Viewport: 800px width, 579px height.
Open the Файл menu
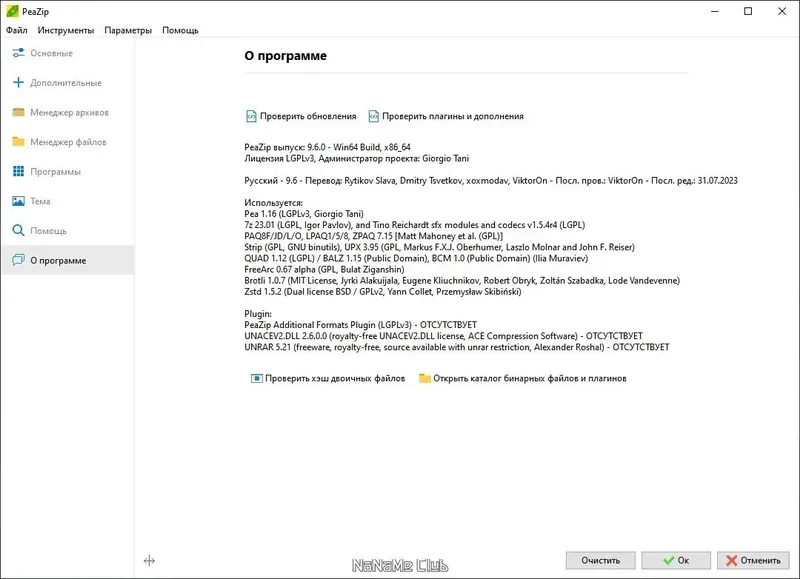[x=16, y=30]
